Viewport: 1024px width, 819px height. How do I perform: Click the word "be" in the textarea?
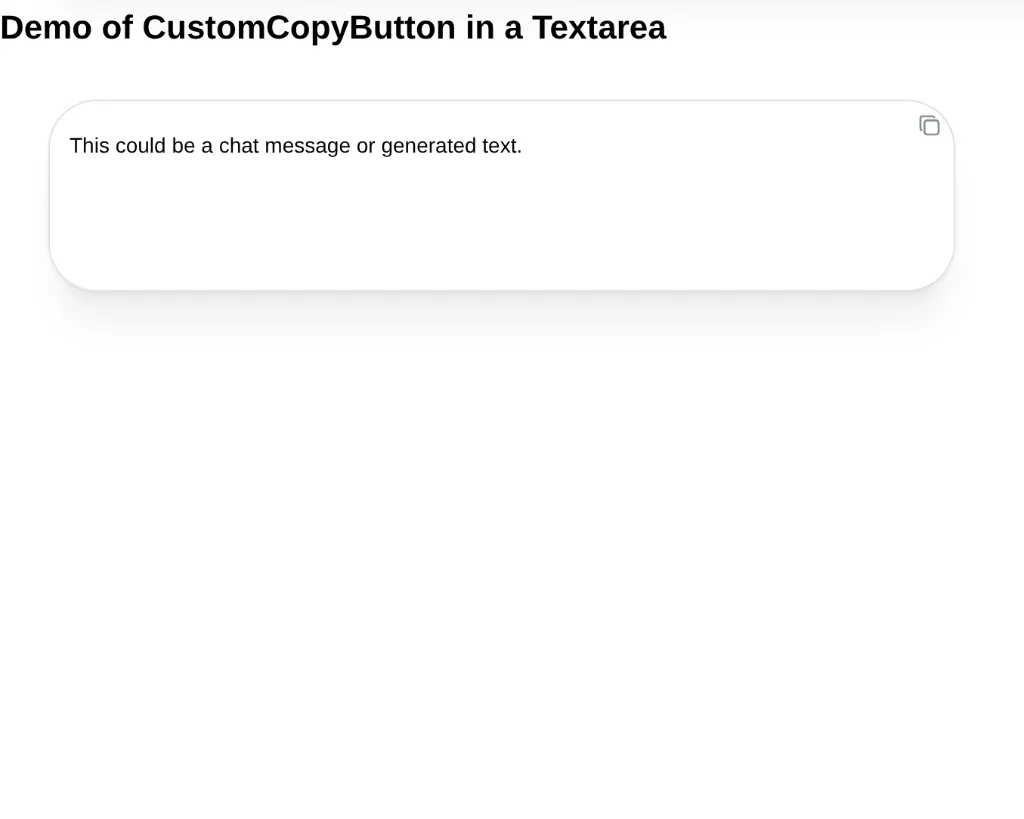(x=183, y=146)
